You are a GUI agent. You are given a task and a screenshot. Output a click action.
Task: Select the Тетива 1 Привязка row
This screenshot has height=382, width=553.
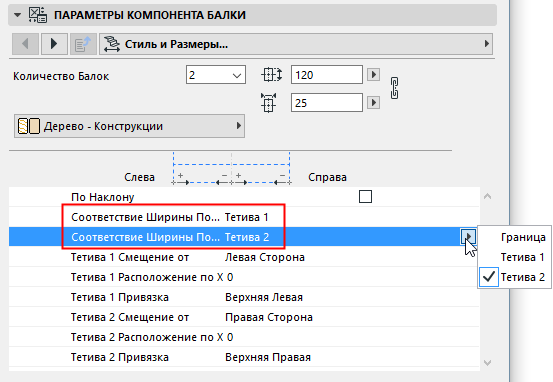244,297
